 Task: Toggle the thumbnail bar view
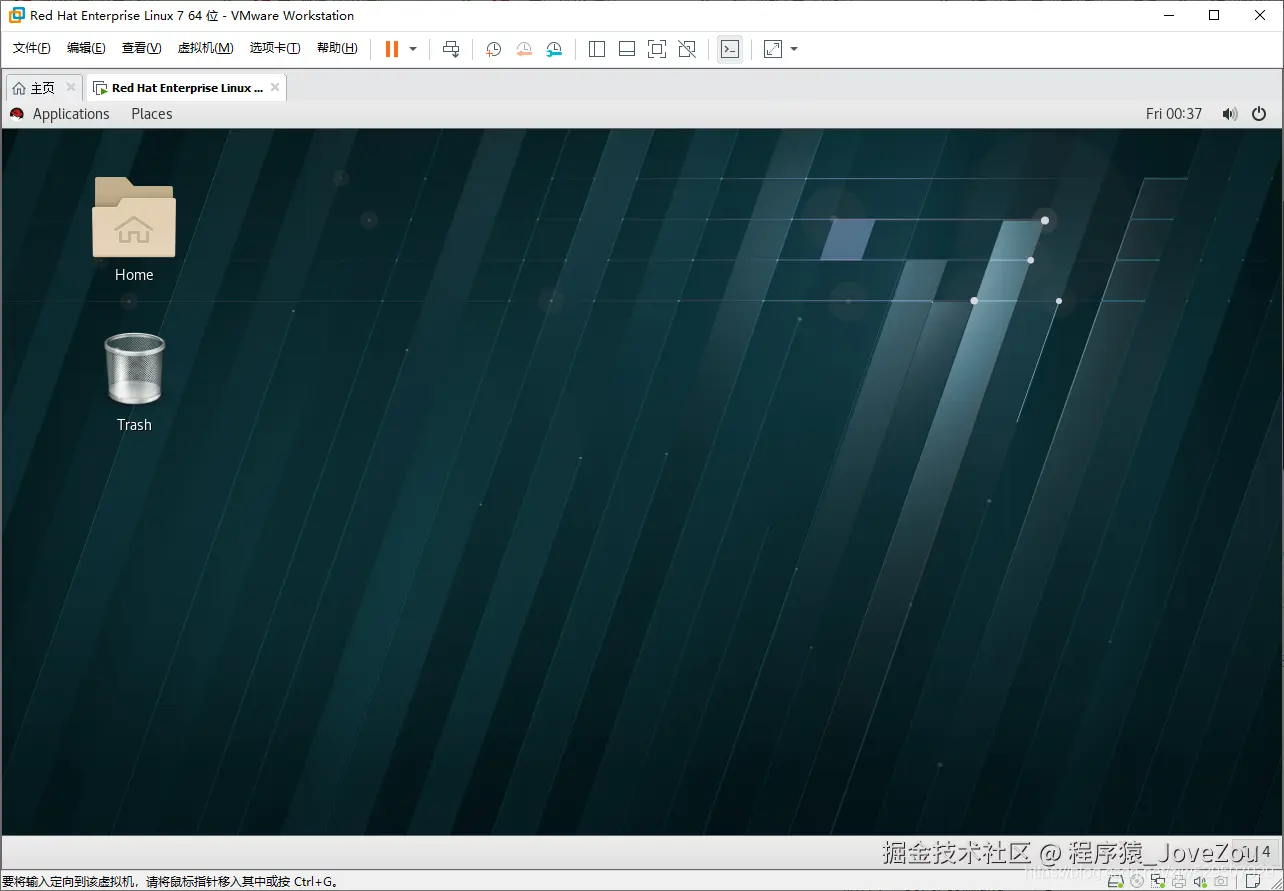627,49
